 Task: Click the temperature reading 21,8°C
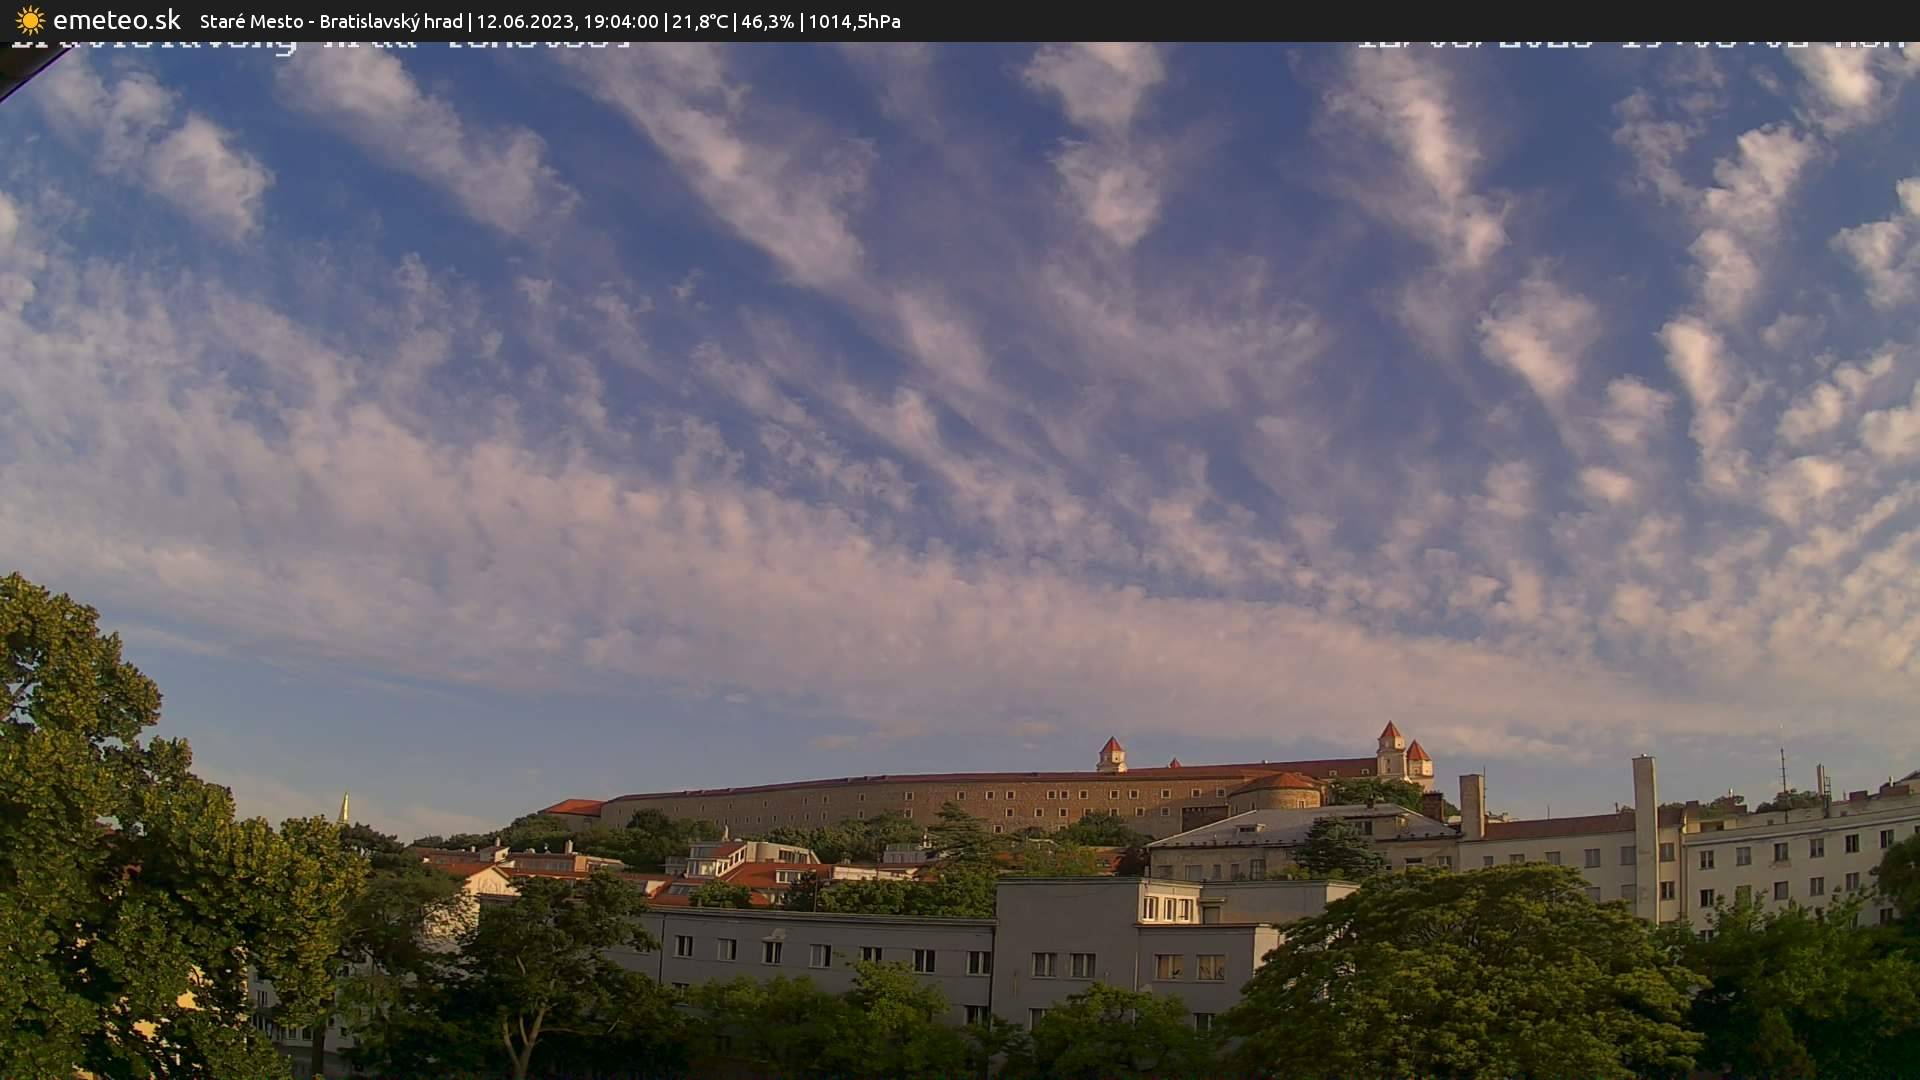[700, 21]
